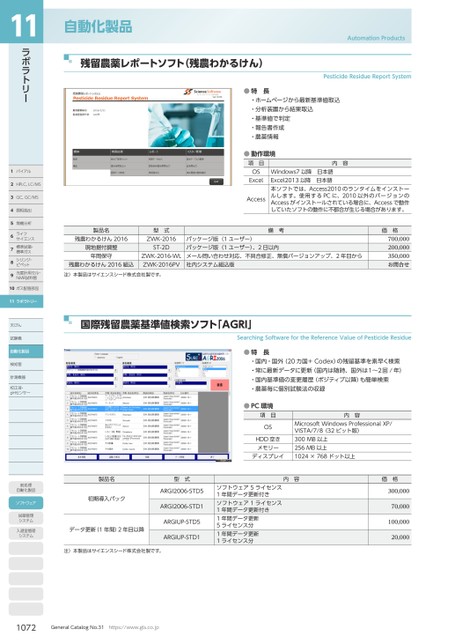The image size is (455, 644).
Task: Click the Automation Products subtitle
Action: click(376, 38)
